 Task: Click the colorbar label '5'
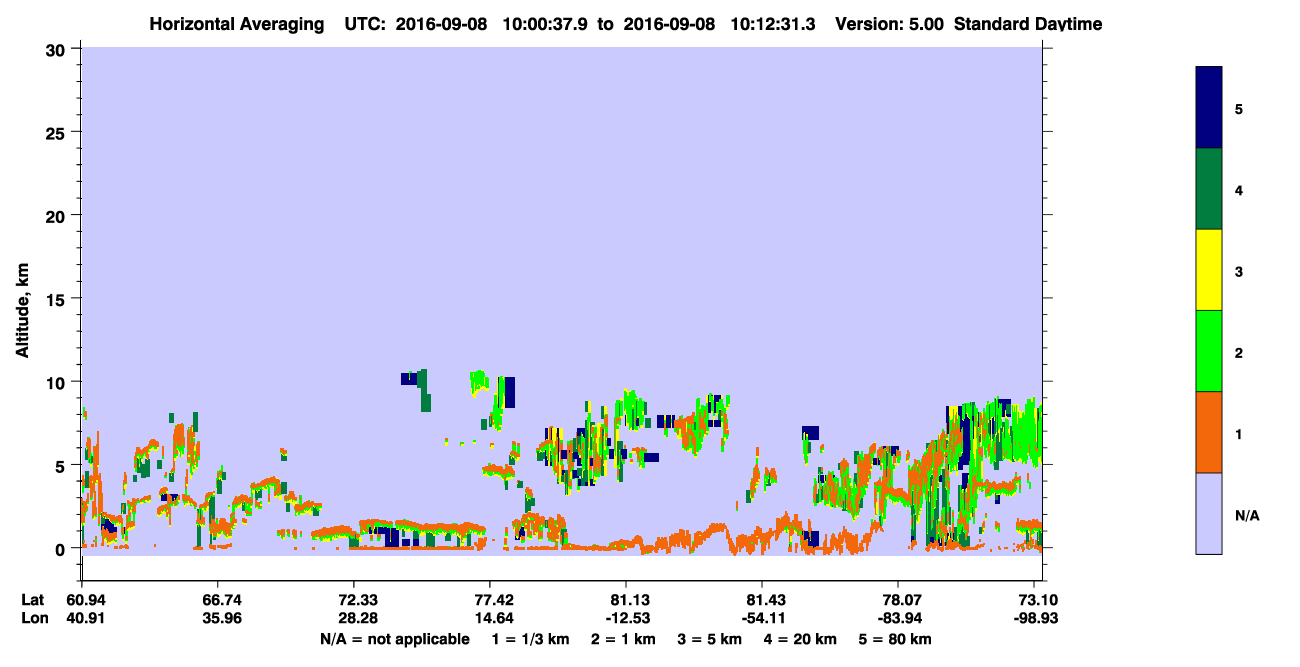point(1239,108)
